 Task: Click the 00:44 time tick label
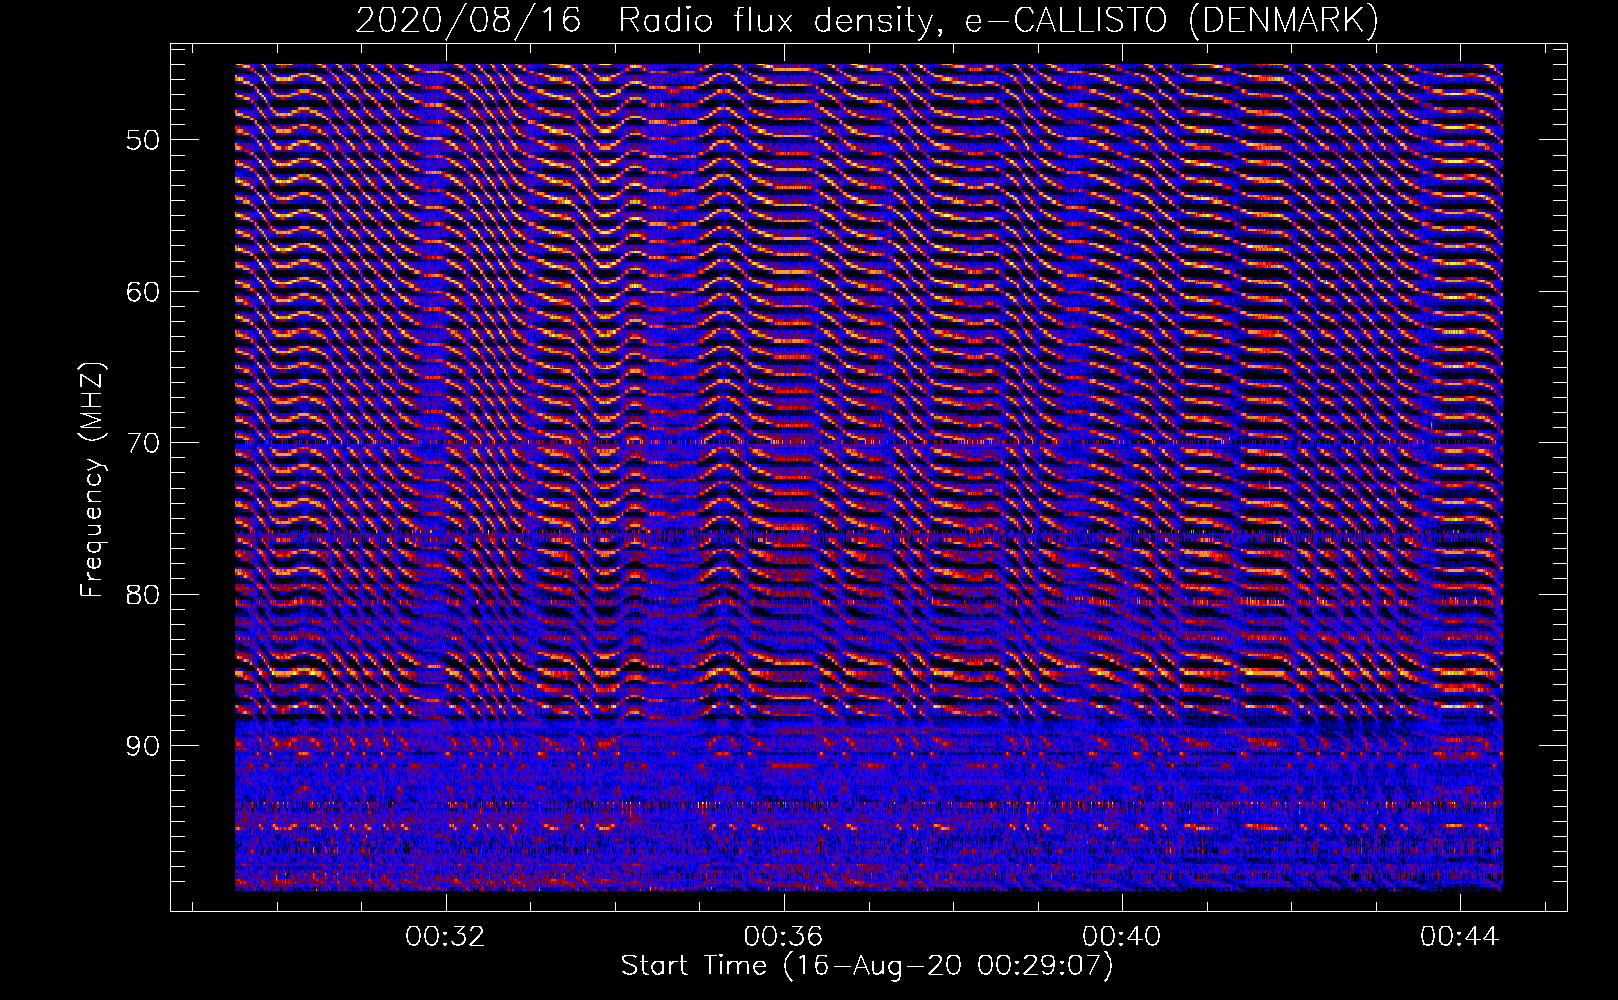(x=1460, y=937)
